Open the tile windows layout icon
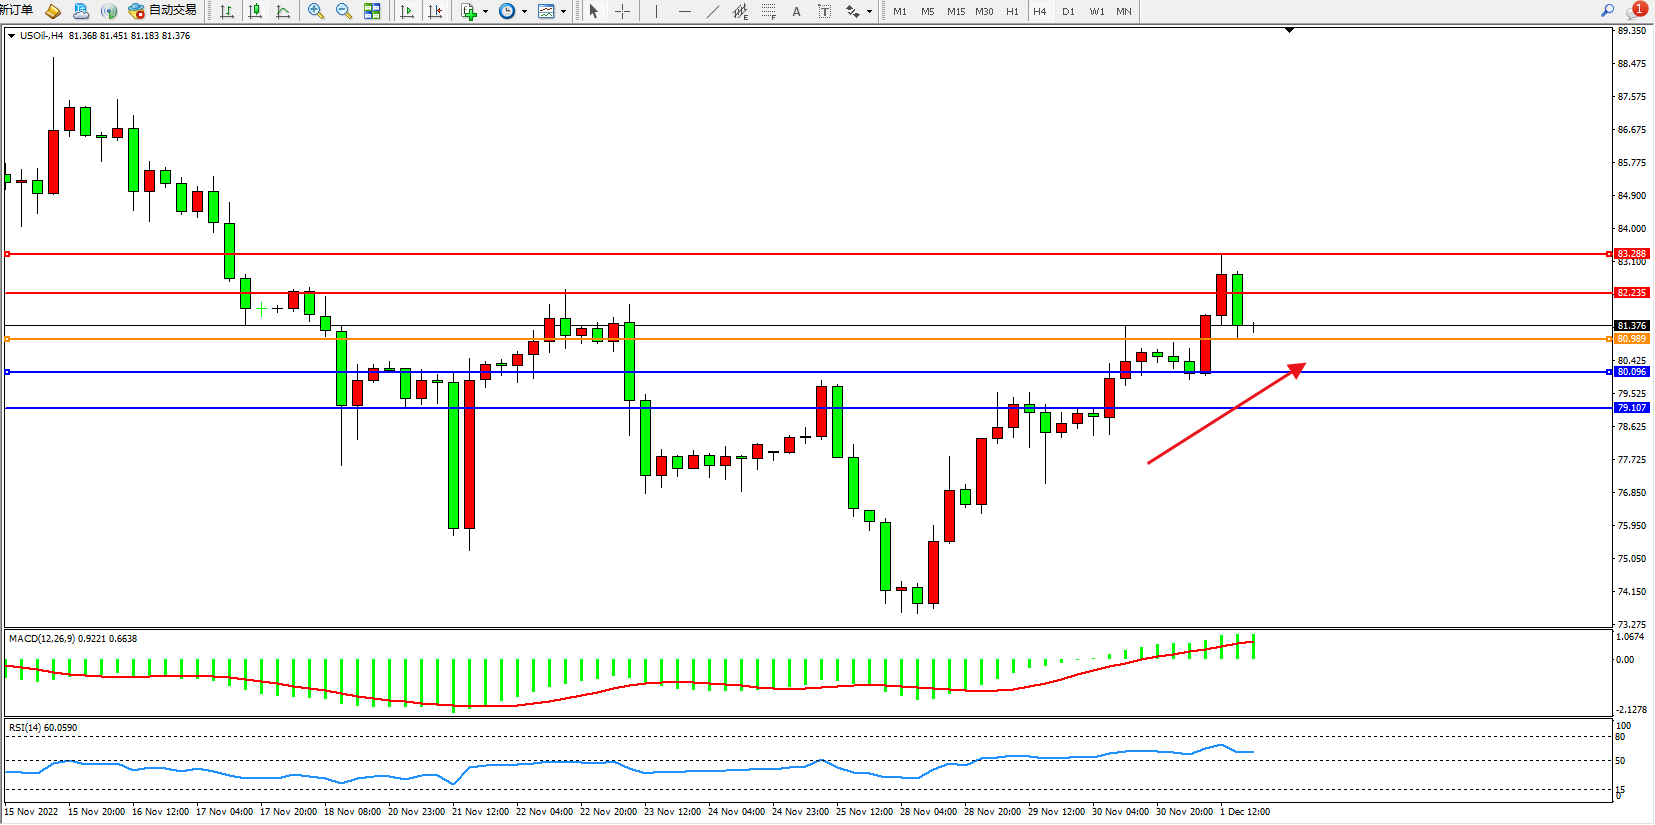Image resolution: width=1655 pixels, height=825 pixels. (x=372, y=11)
